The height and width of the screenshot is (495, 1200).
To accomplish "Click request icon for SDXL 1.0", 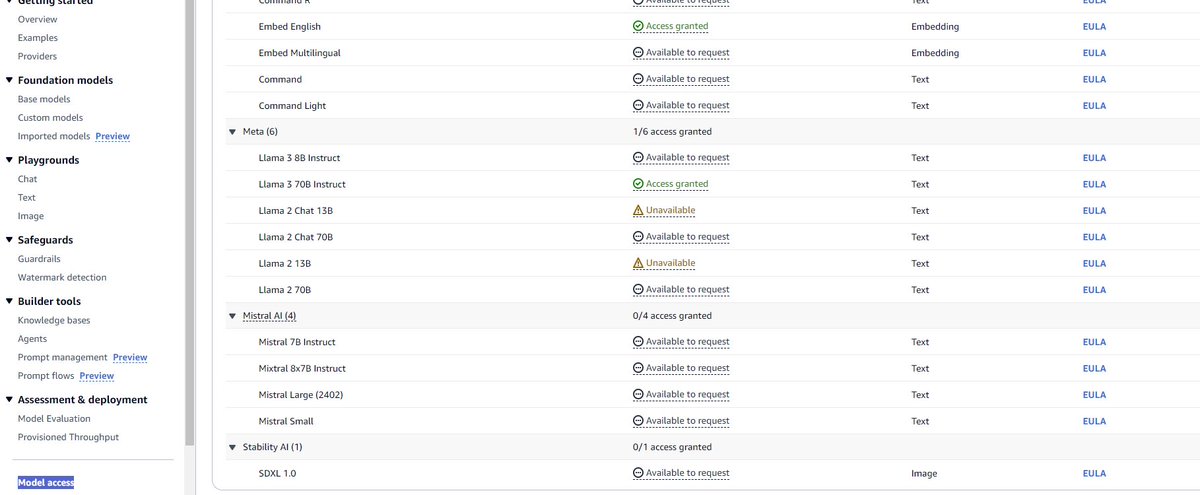I will [x=638, y=474].
